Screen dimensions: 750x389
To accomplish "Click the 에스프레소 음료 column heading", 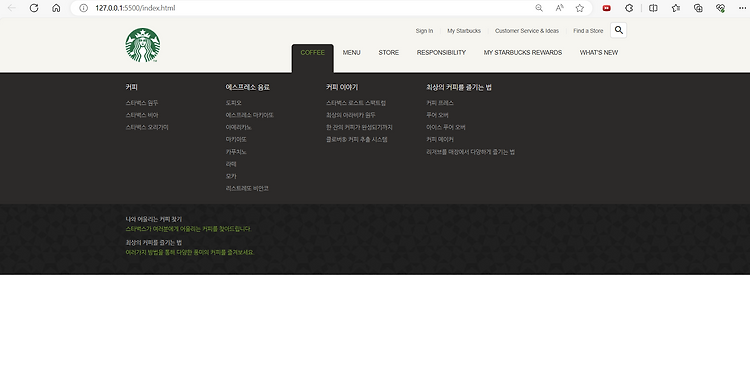I will 247,87.
